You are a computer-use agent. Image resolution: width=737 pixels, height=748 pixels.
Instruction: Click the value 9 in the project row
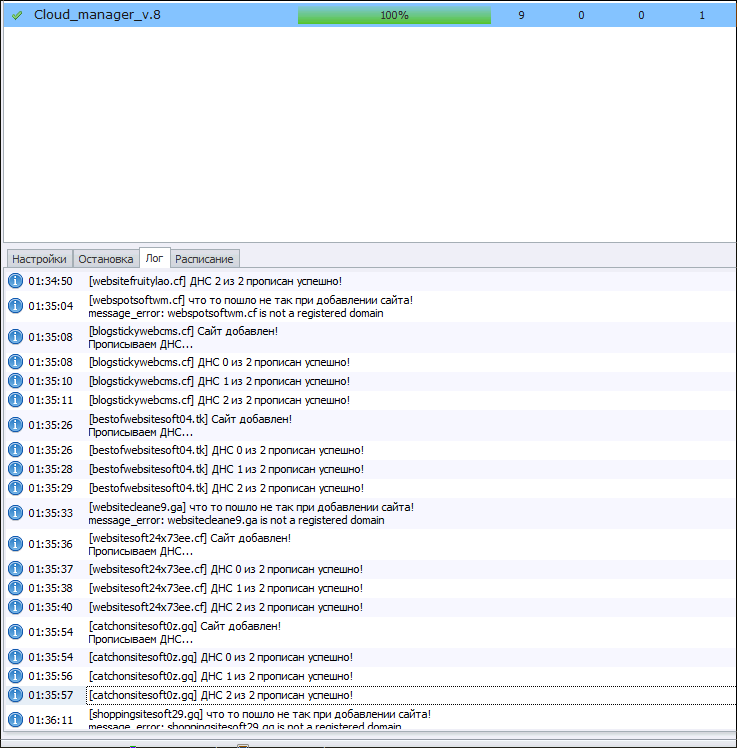click(521, 15)
